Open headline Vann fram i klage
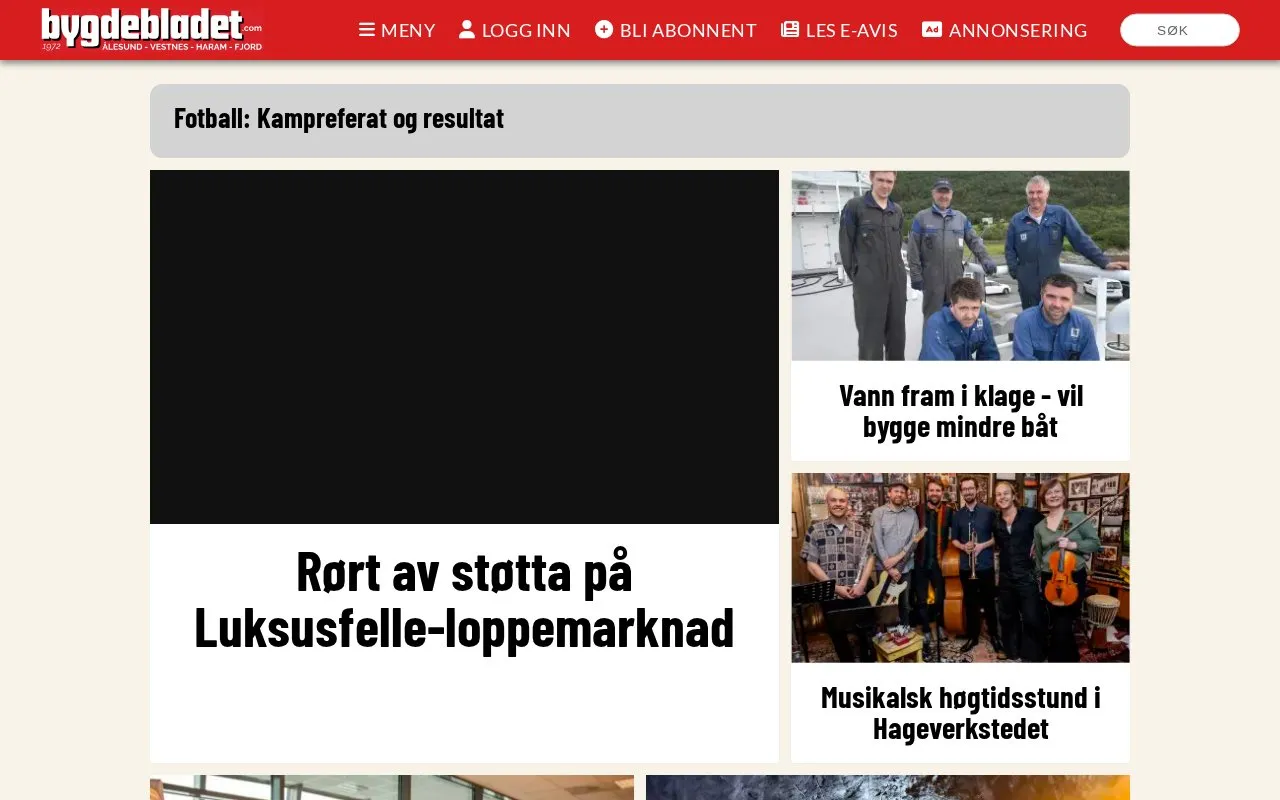 tap(961, 410)
